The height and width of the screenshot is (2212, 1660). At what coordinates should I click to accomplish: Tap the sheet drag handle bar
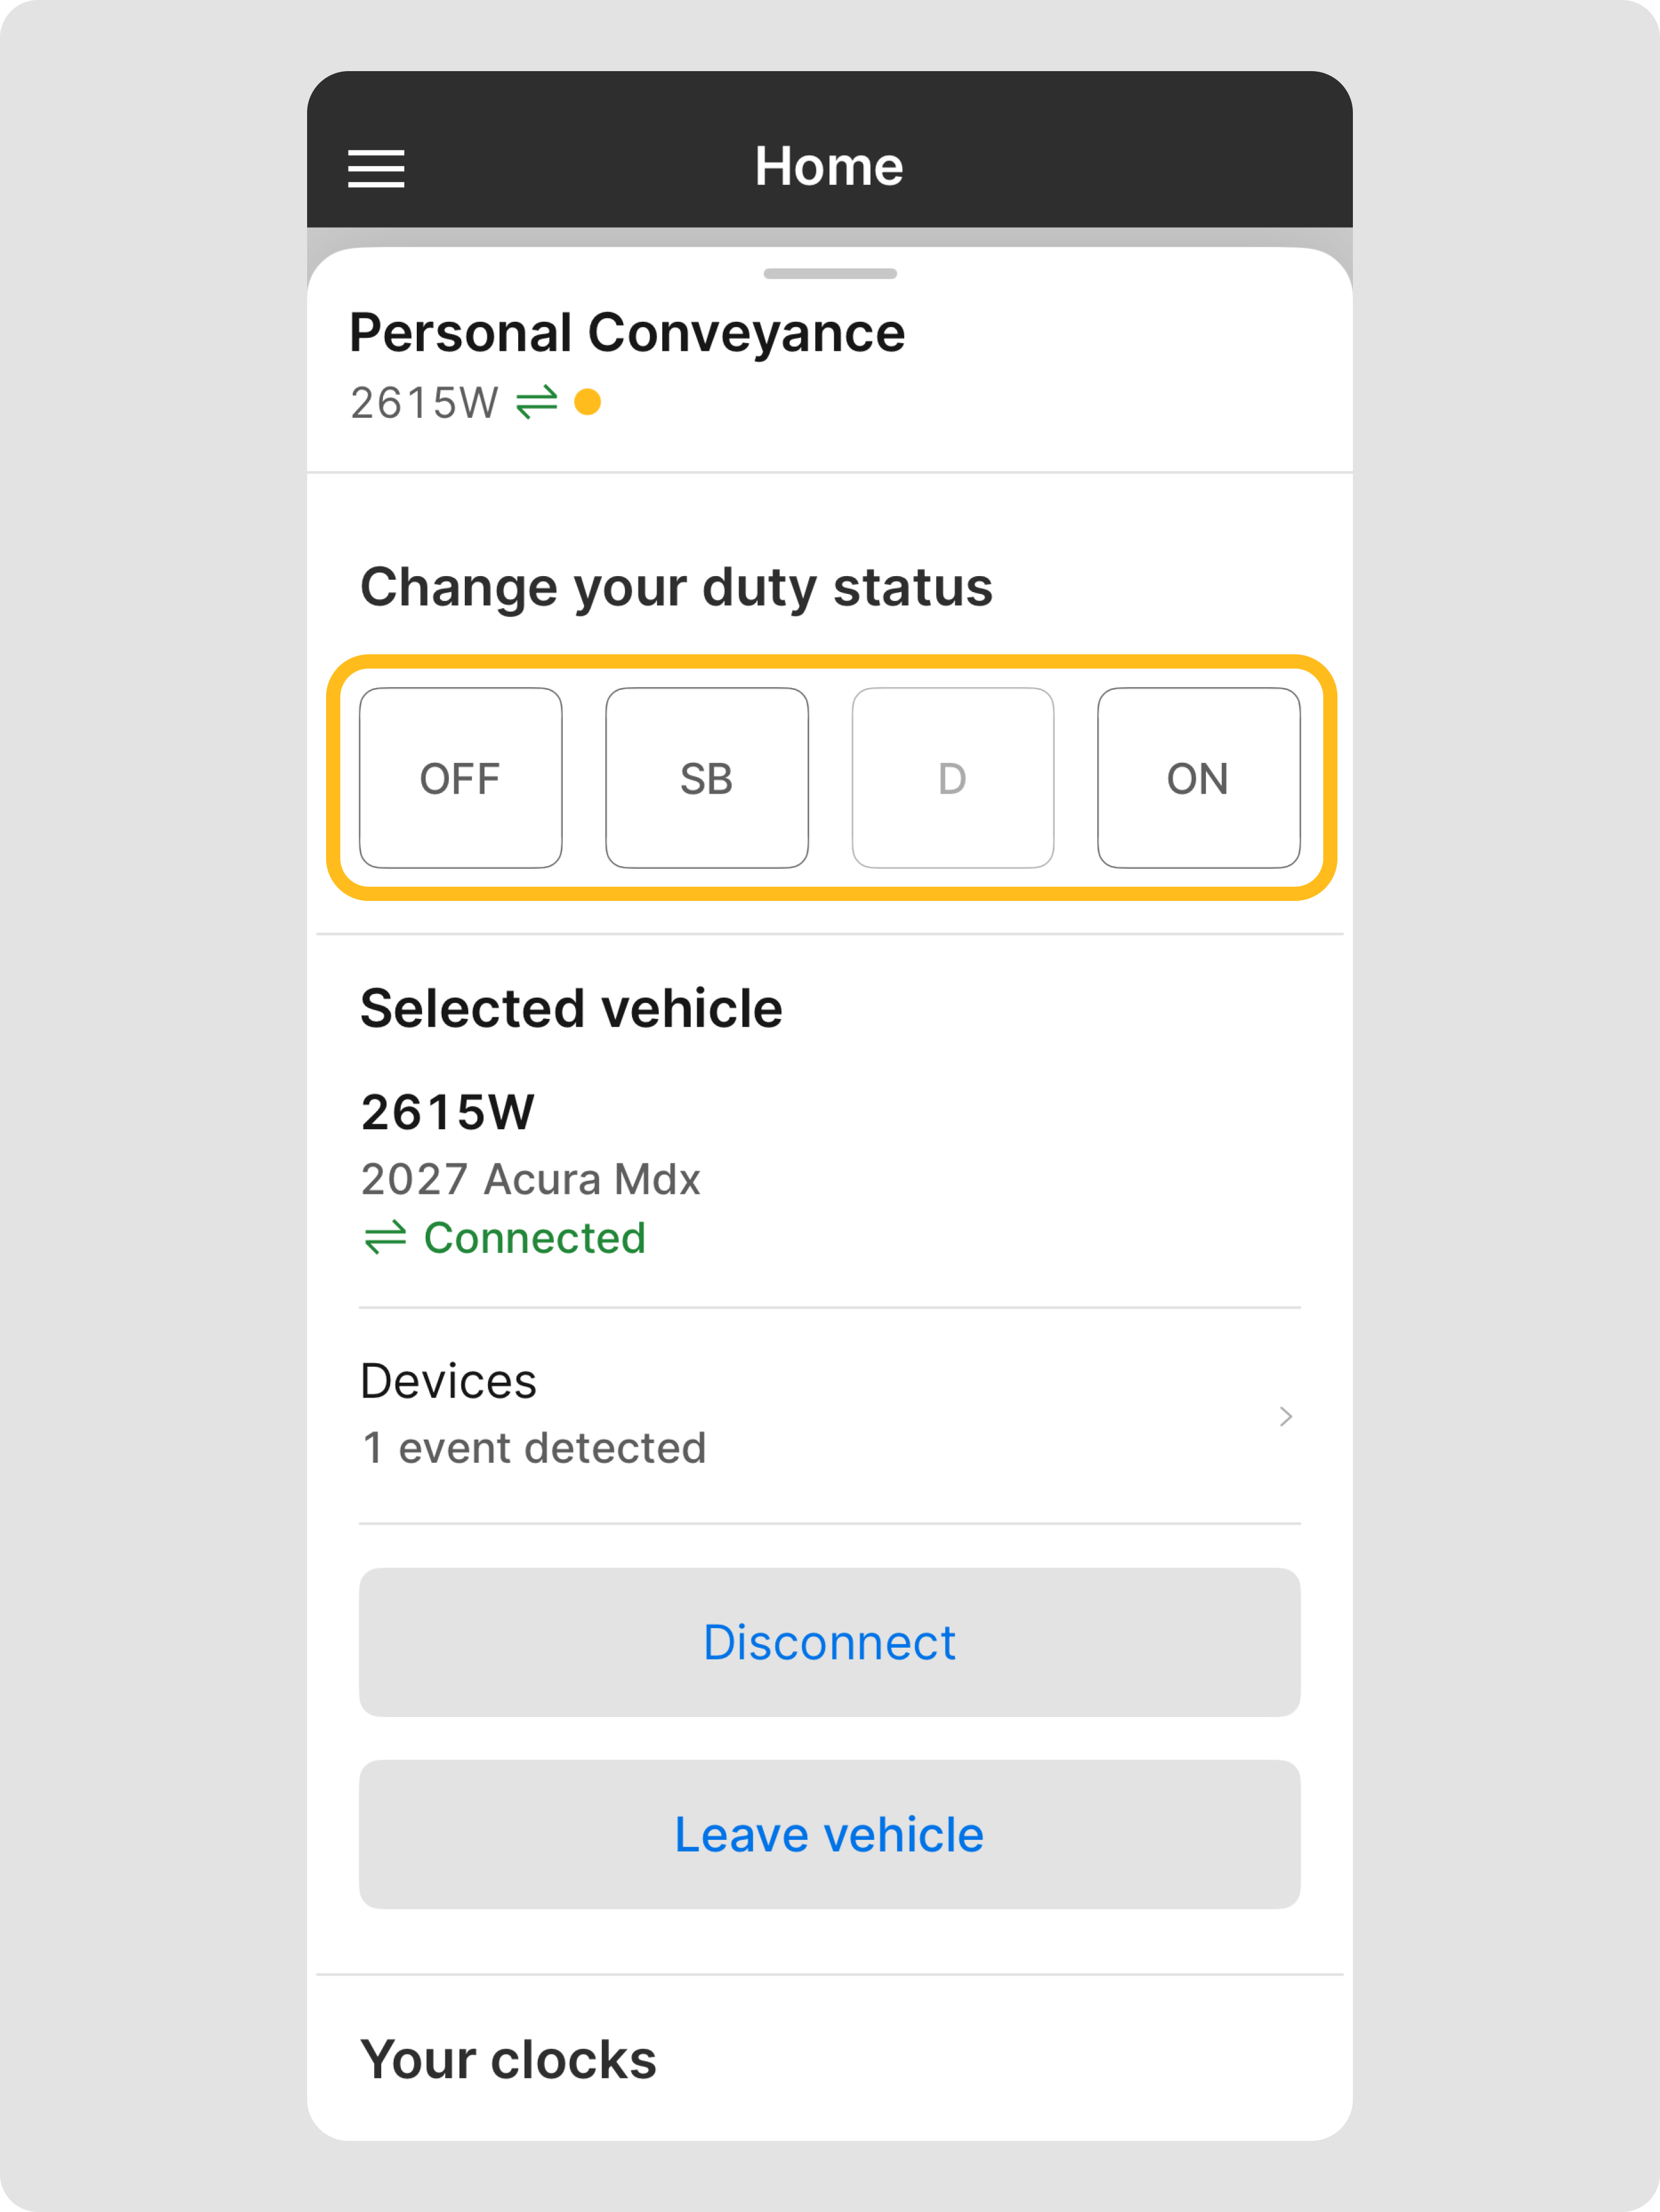click(x=830, y=274)
